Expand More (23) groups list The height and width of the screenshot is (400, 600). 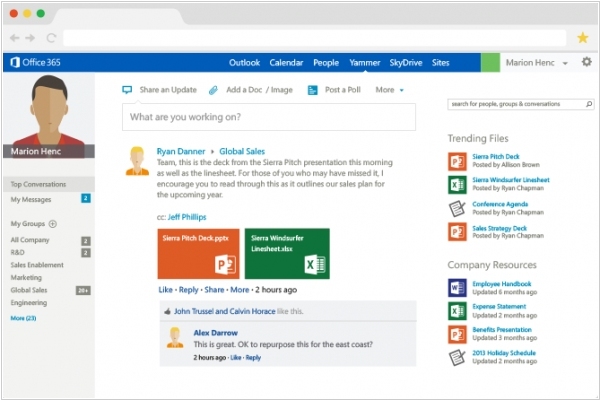(23, 318)
